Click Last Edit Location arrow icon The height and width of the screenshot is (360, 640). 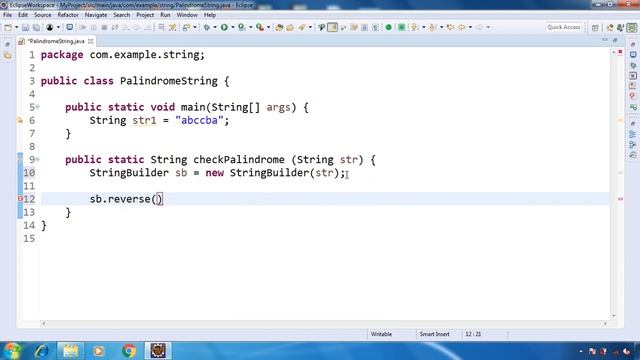[451, 27]
